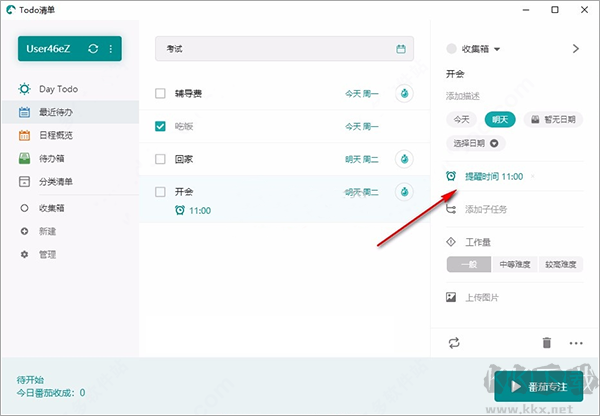Delete the task with the trash icon
Viewport: 600px width, 416px height.
[x=547, y=343]
